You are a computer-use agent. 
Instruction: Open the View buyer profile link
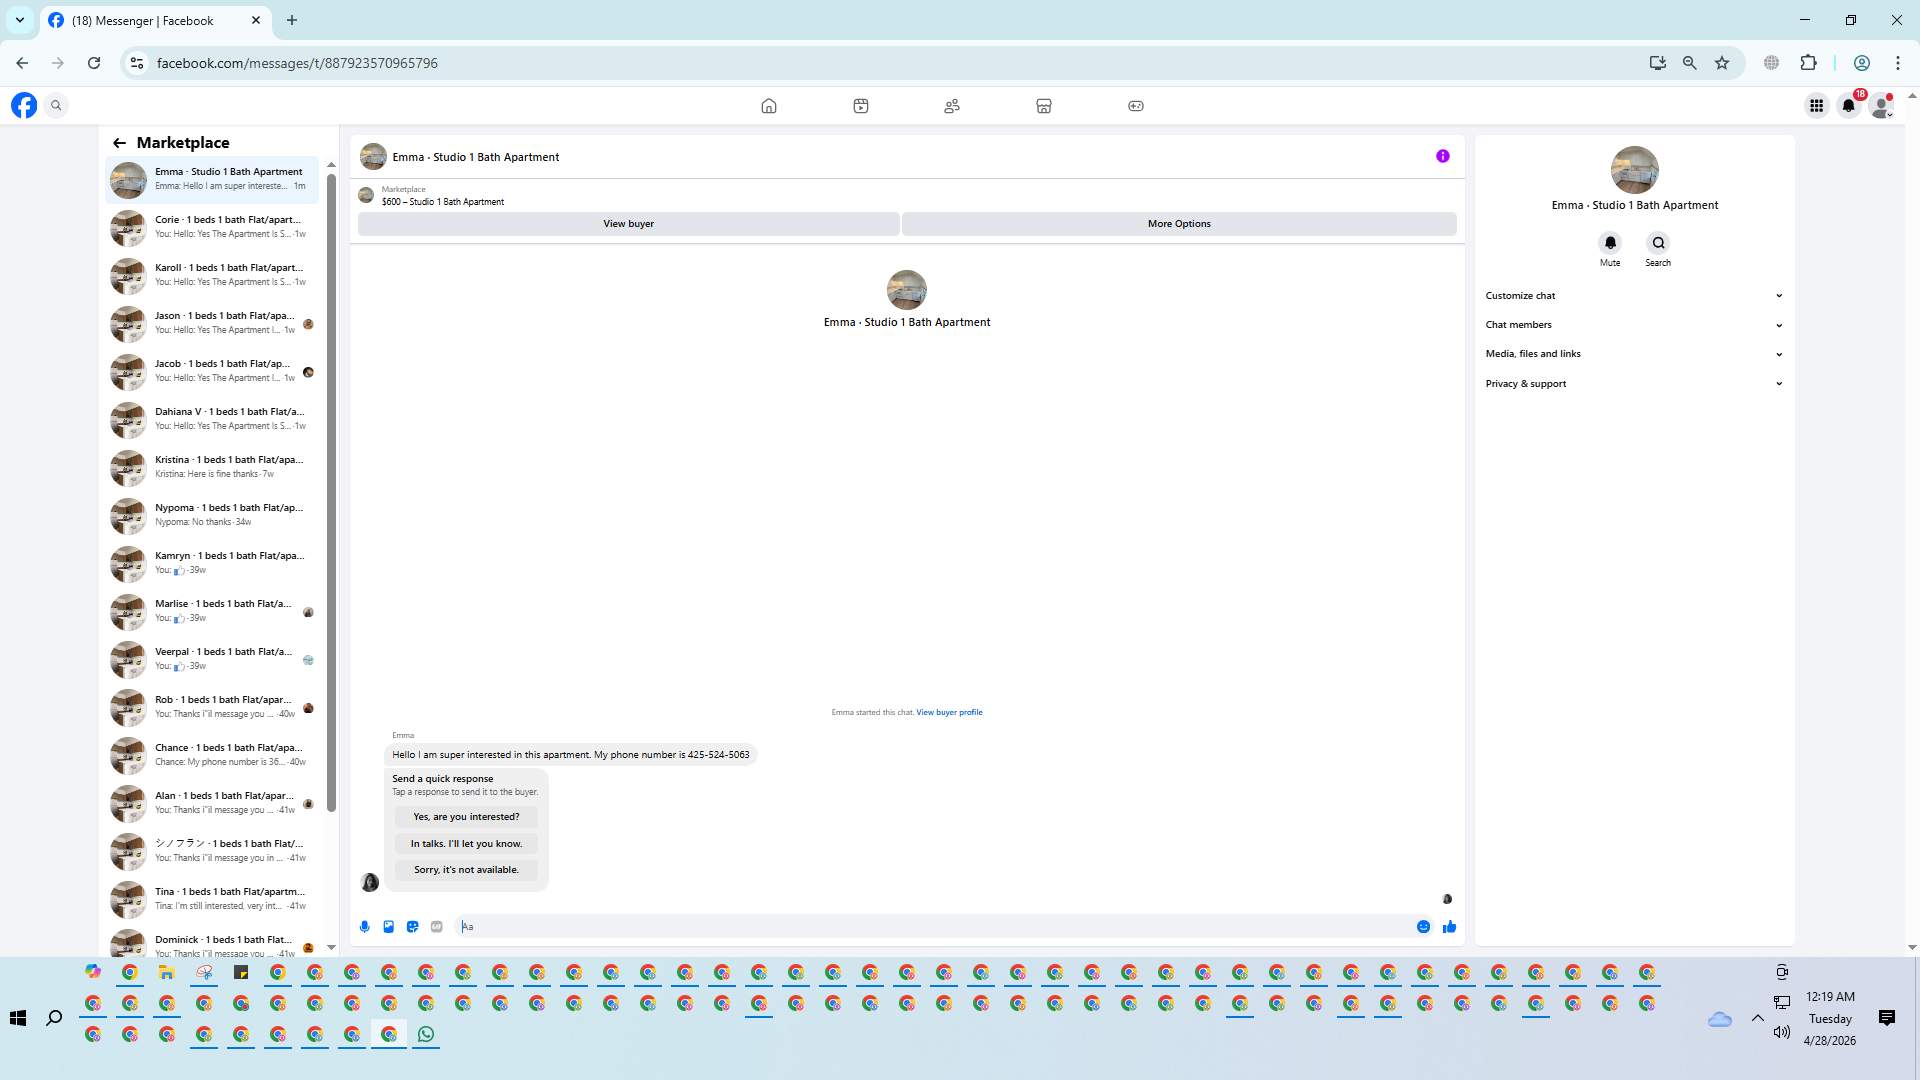point(949,713)
